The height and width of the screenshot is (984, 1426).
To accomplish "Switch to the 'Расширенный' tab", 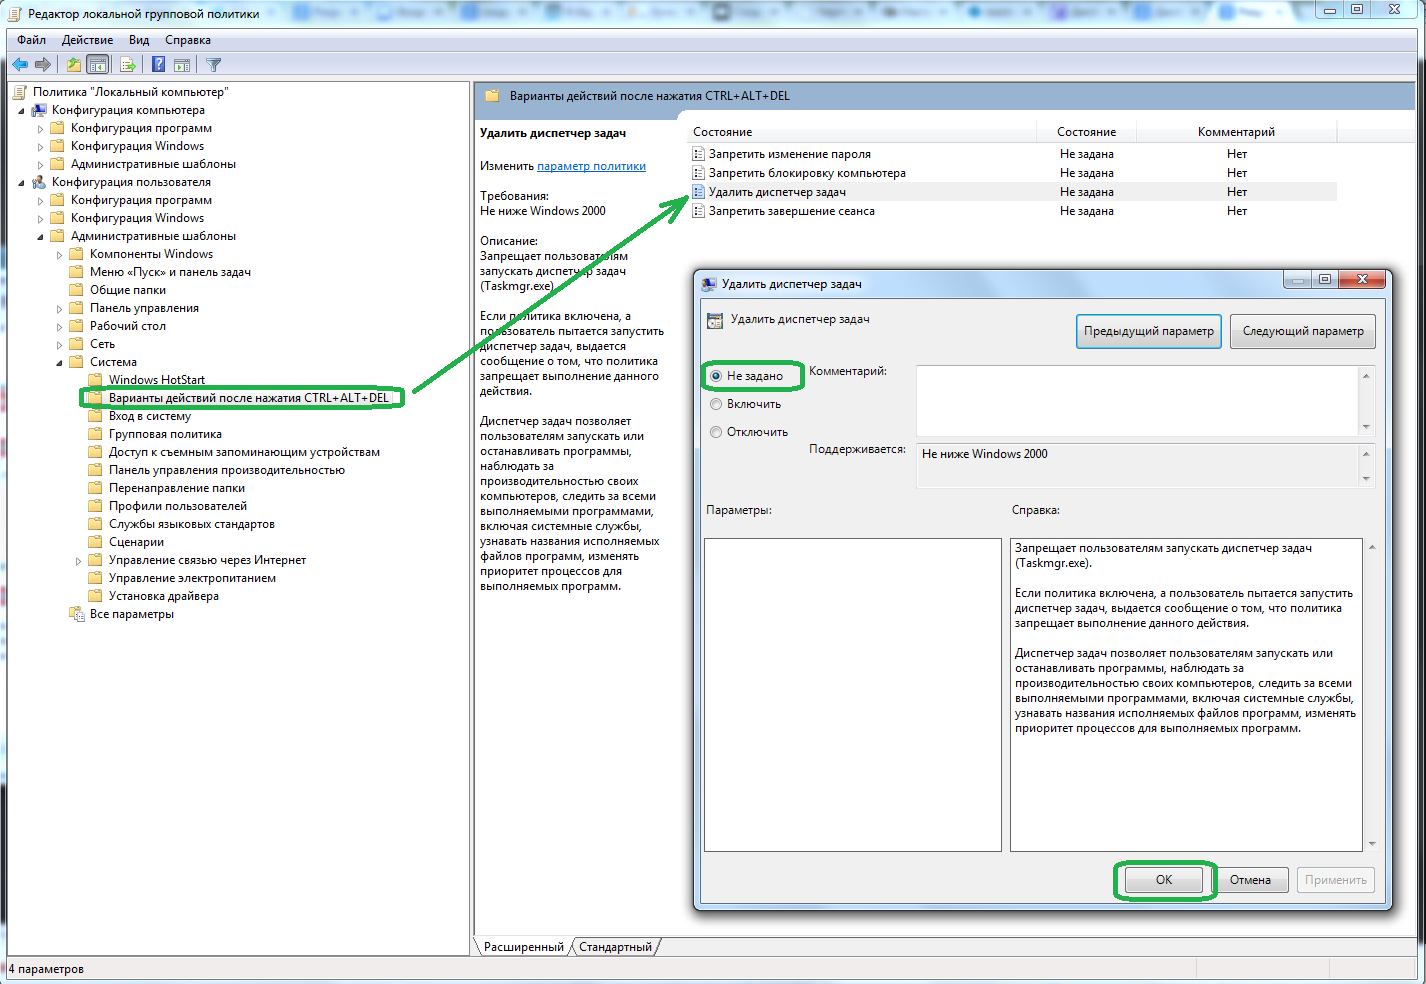I will (x=523, y=947).
